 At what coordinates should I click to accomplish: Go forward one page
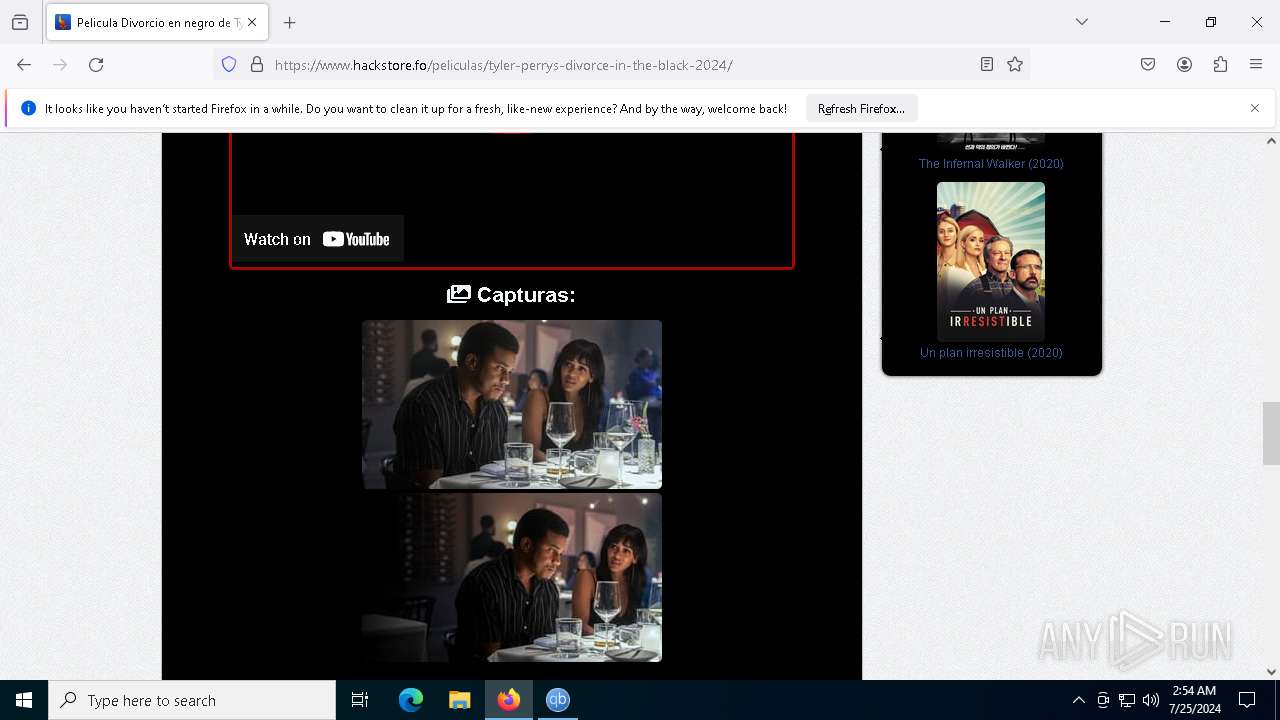click(x=60, y=65)
